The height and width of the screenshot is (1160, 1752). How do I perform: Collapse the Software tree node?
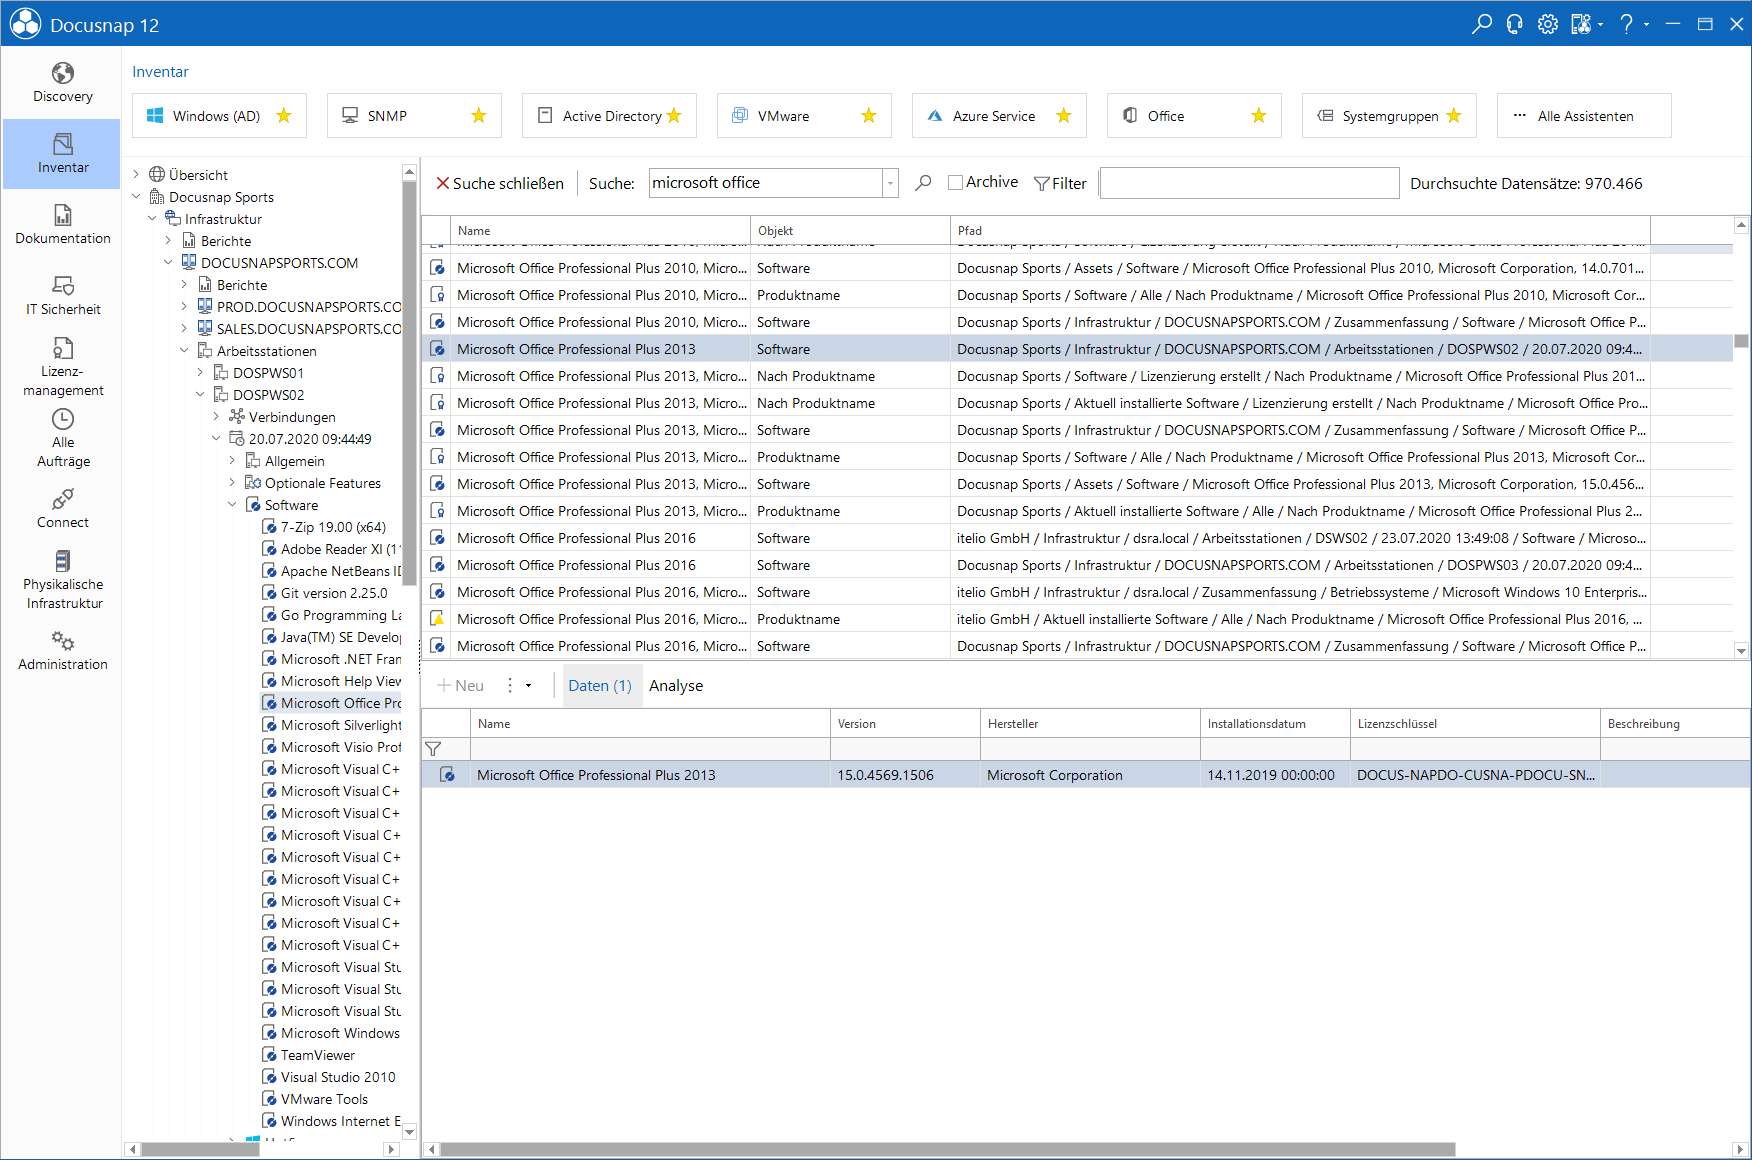coord(232,505)
